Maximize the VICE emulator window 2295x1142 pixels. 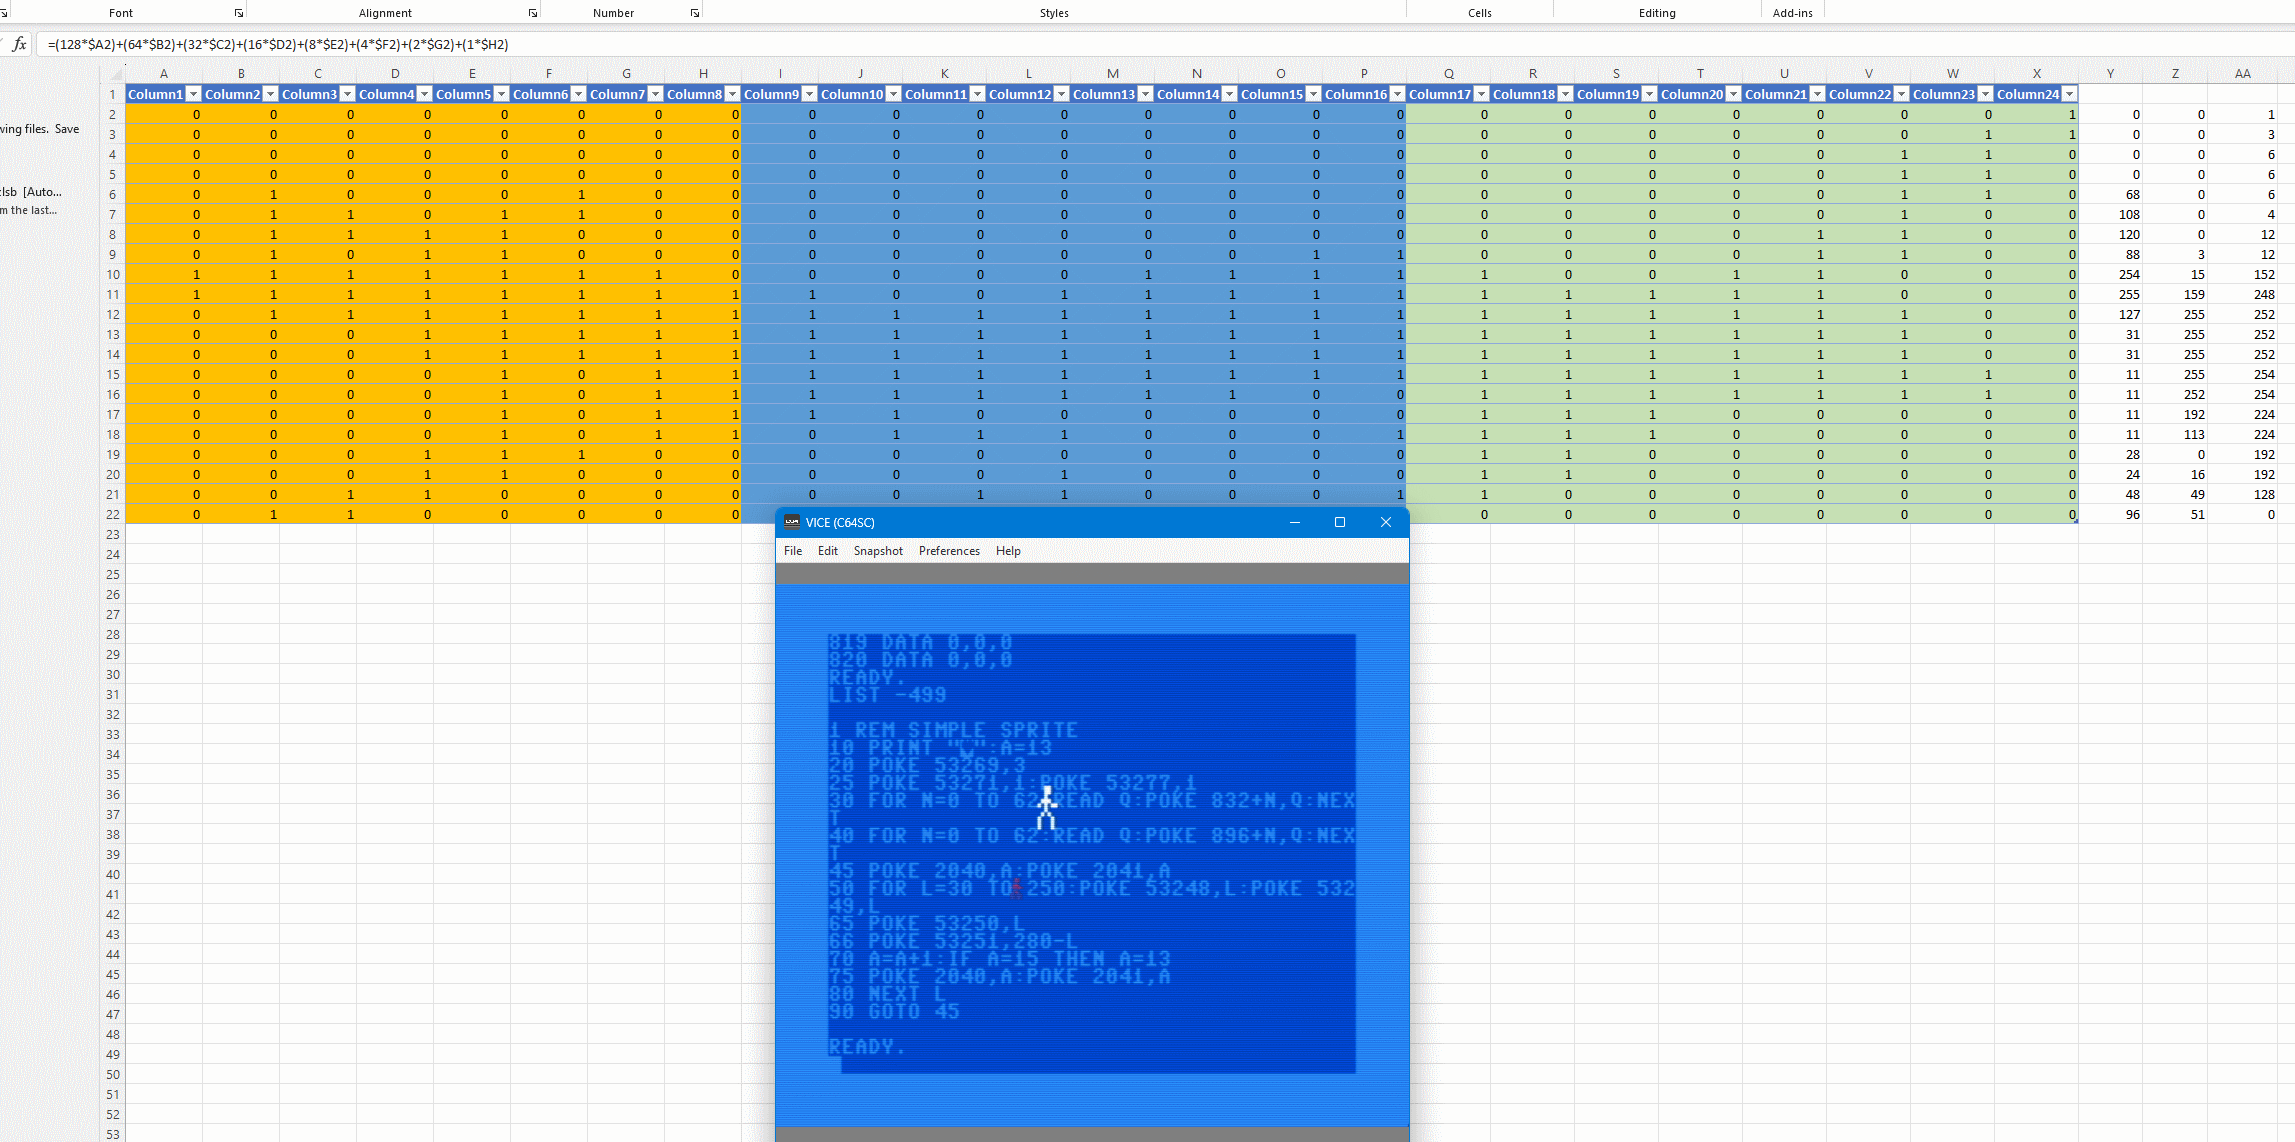click(x=1340, y=522)
